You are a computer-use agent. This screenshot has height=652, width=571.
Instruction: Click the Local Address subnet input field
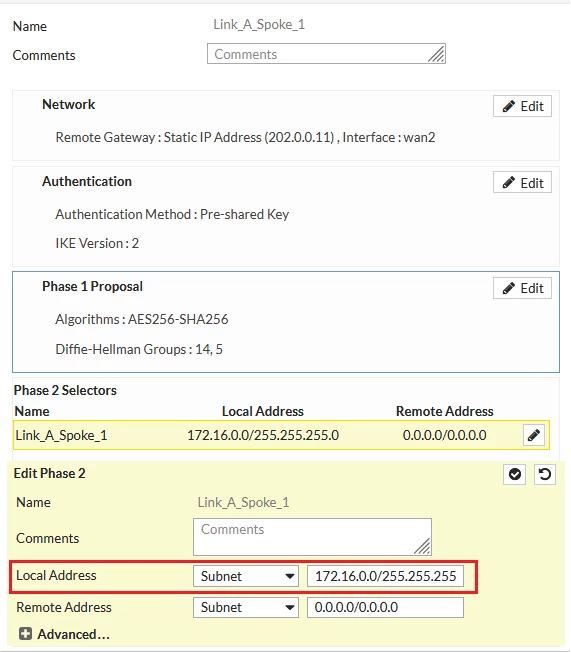pyautogui.click(x=385, y=576)
